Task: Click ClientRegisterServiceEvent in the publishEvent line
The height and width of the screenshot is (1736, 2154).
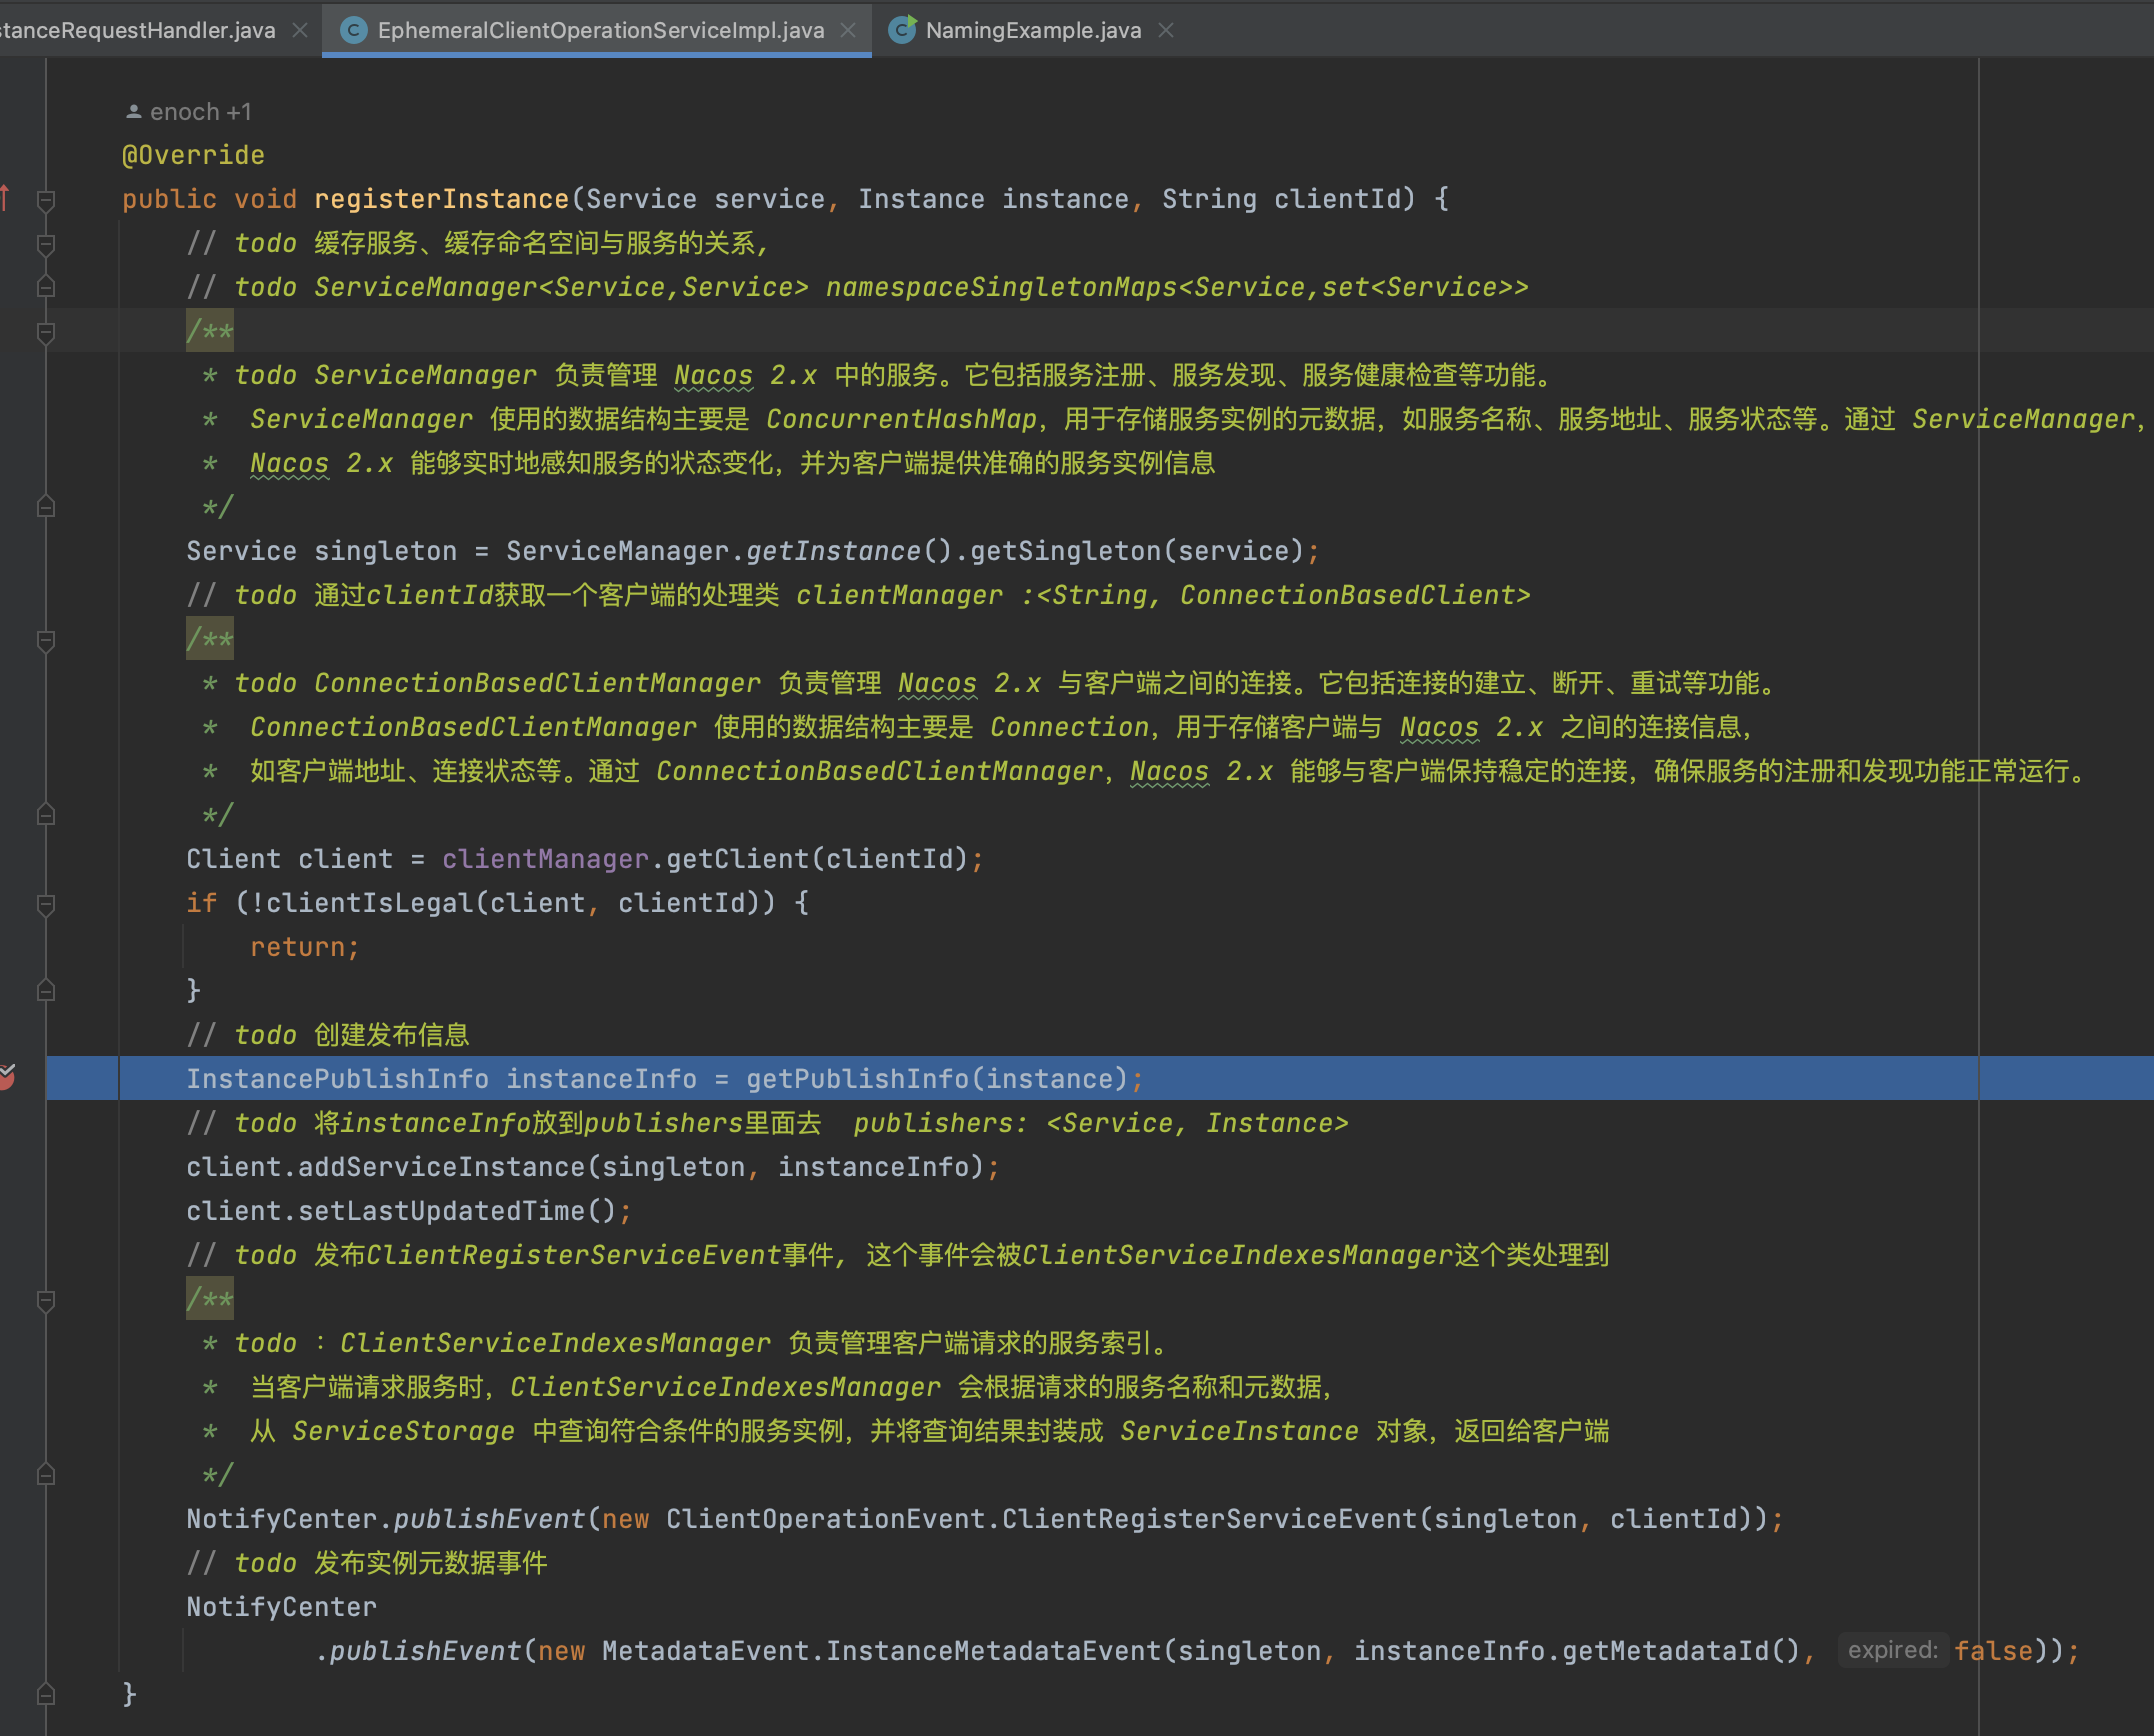Action: pyautogui.click(x=1209, y=1519)
